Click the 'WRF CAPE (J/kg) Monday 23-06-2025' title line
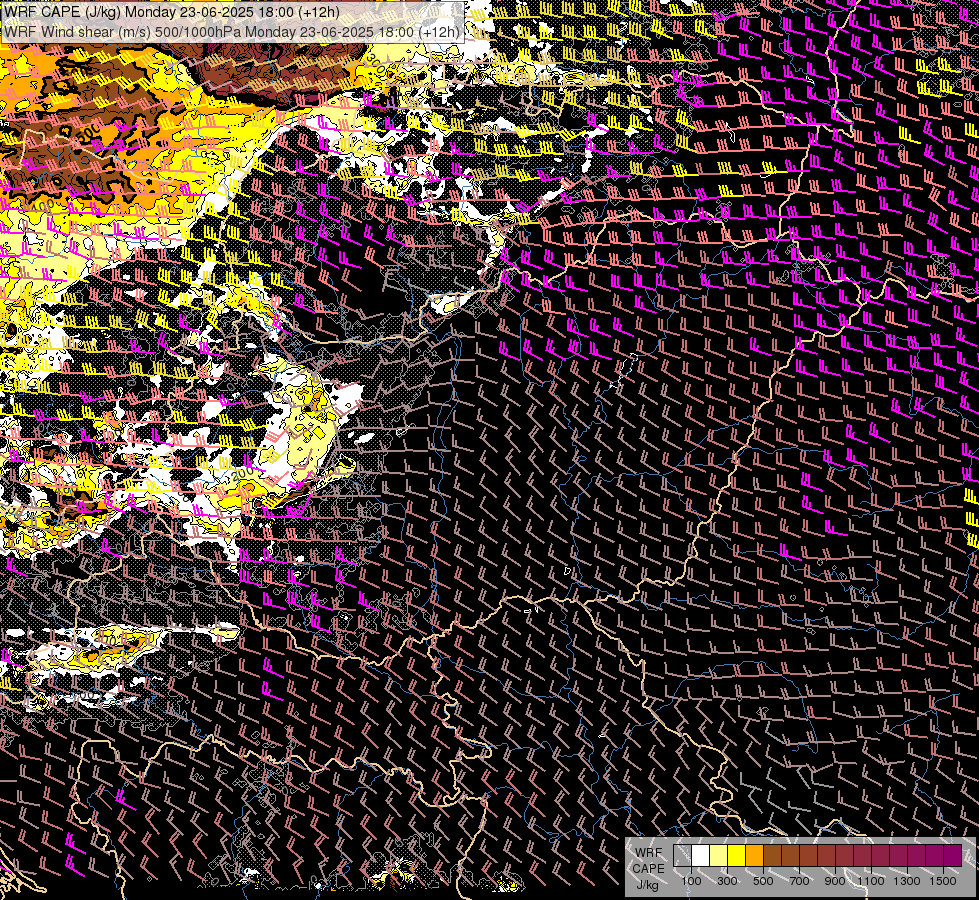The height and width of the screenshot is (900, 979). [x=172, y=12]
